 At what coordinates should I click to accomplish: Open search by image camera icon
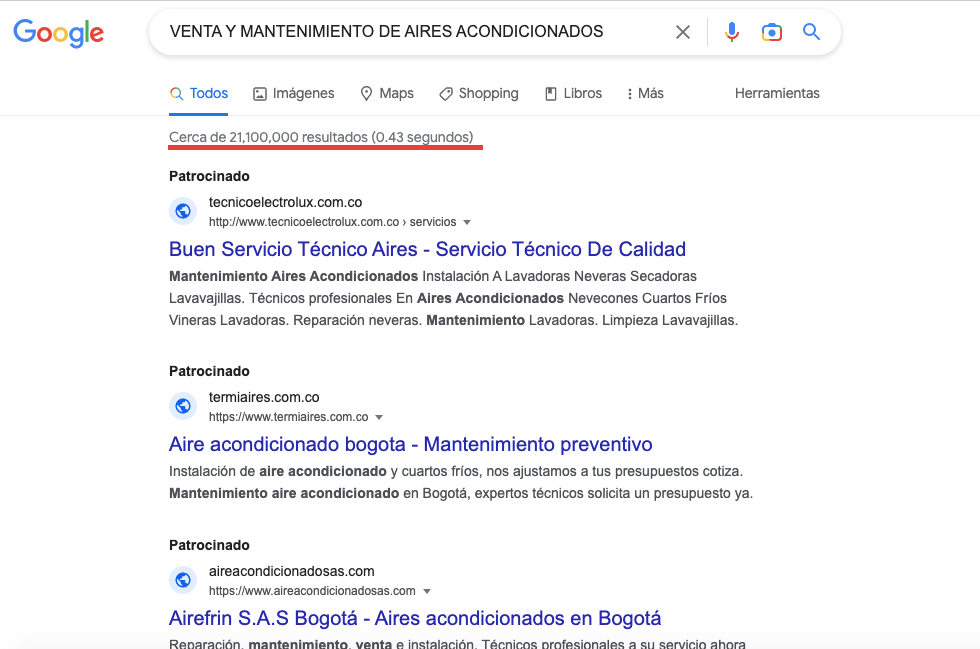coord(772,32)
